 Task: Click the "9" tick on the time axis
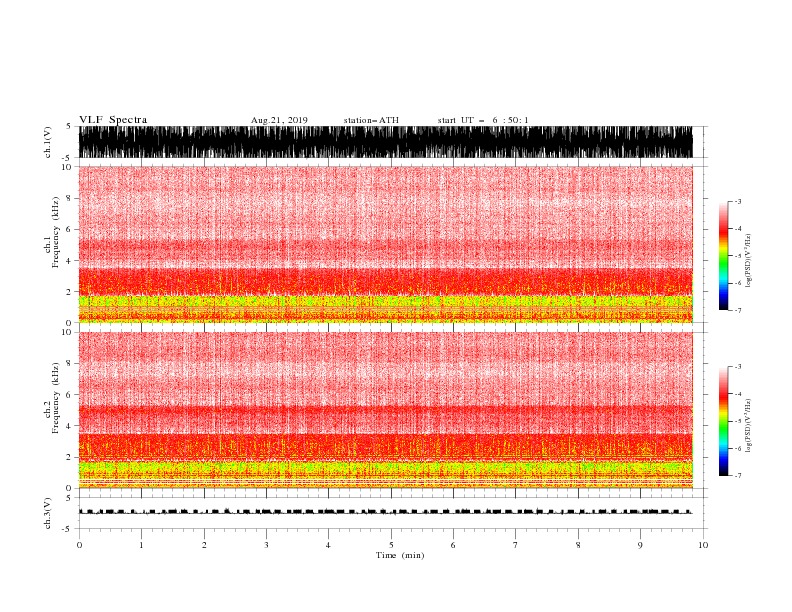tap(640, 545)
